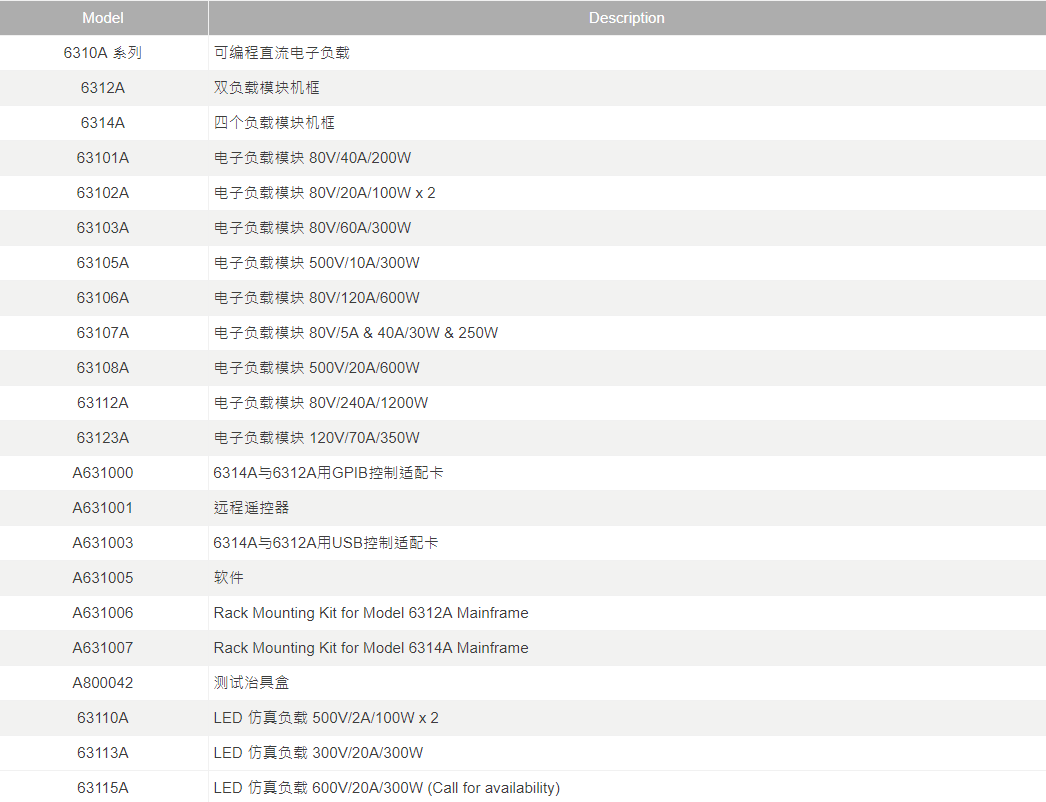Click 远程遥控器 description
1046x802 pixels.
pyautogui.click(x=251, y=508)
